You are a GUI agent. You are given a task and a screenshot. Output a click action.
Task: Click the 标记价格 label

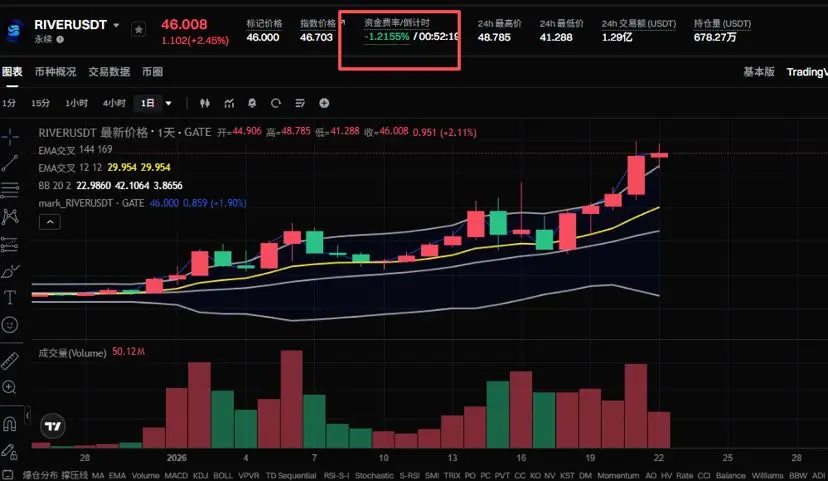(264, 23)
